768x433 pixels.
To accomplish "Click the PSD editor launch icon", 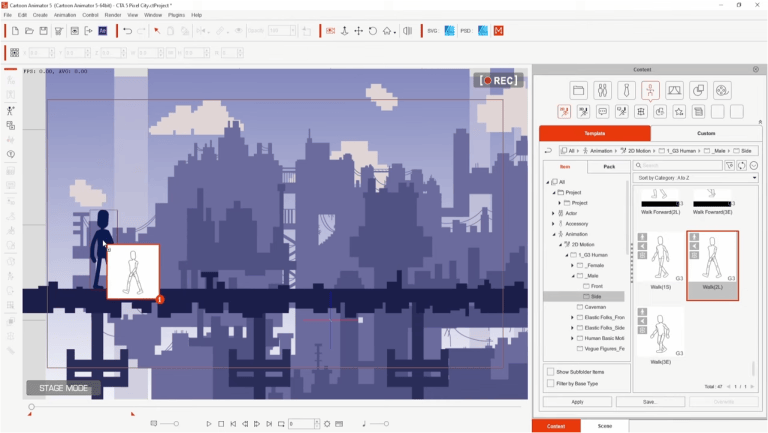I will click(x=483, y=31).
